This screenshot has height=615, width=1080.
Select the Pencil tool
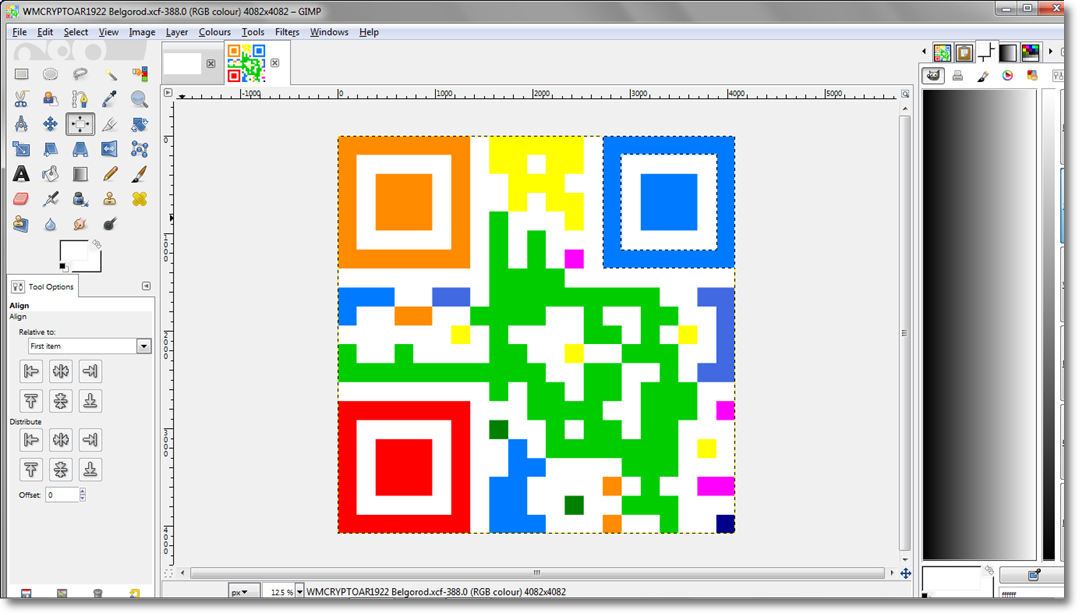click(110, 174)
